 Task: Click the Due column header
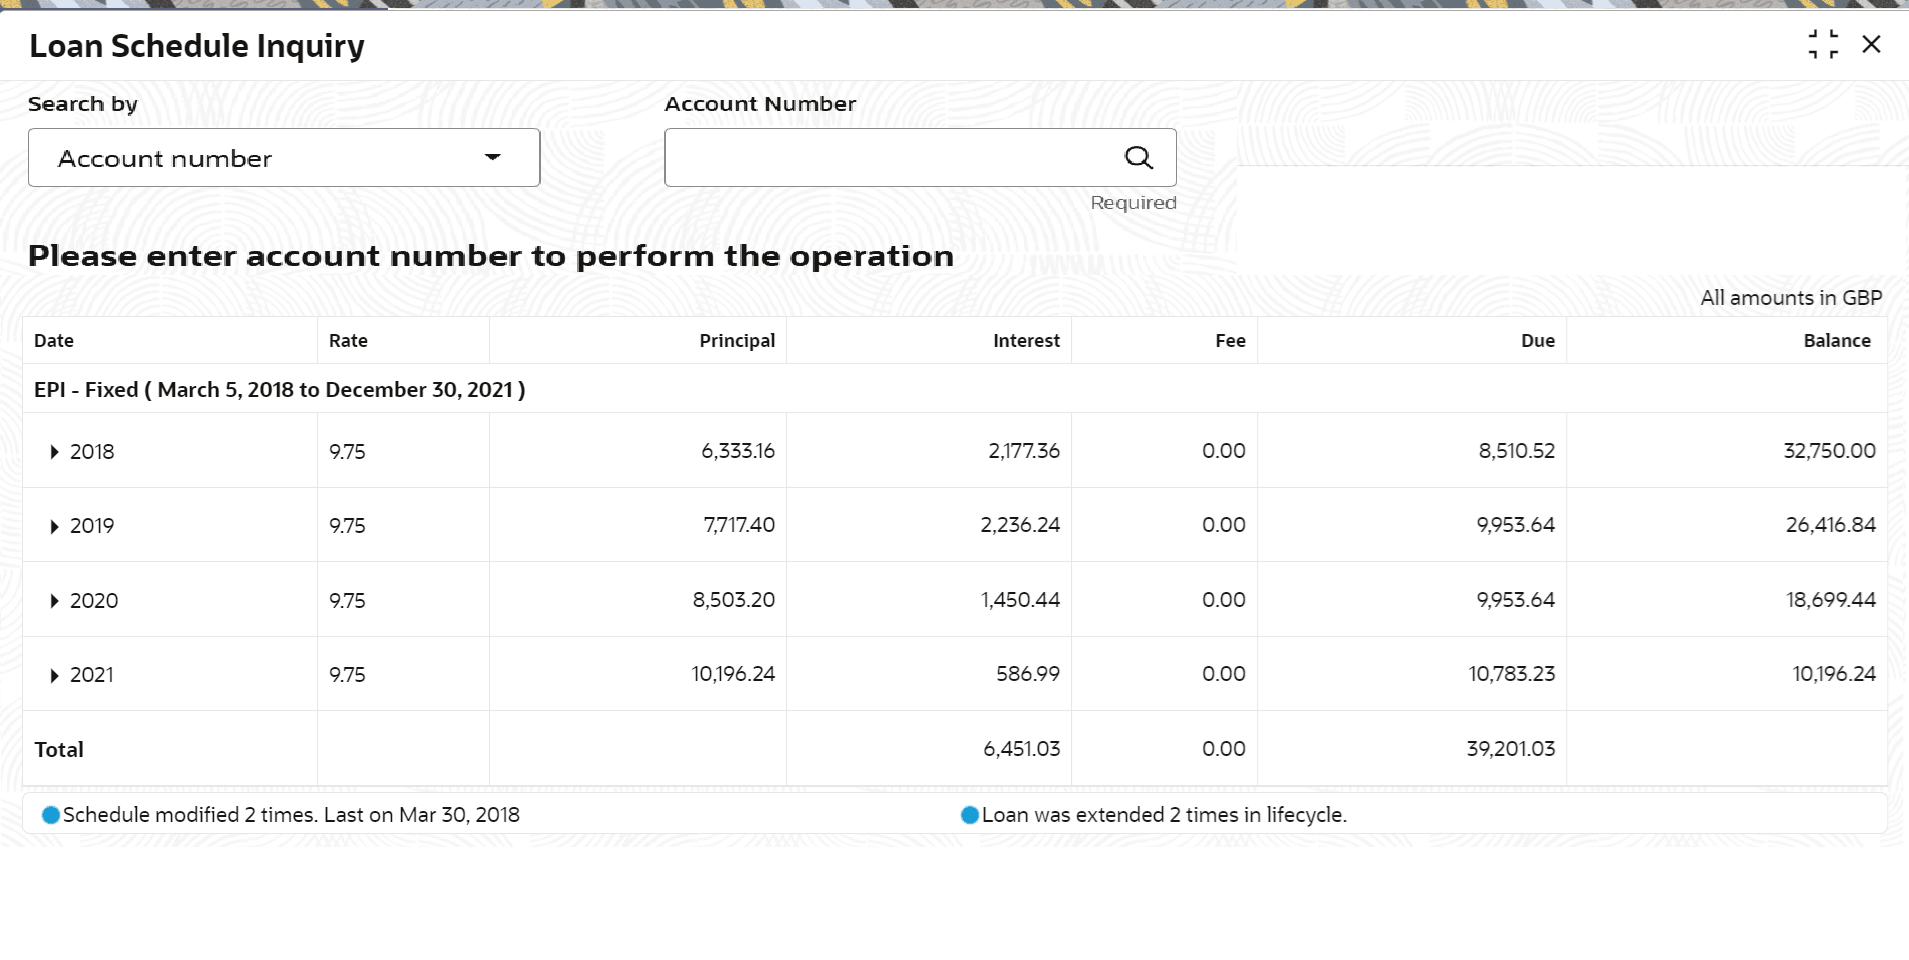point(1537,341)
